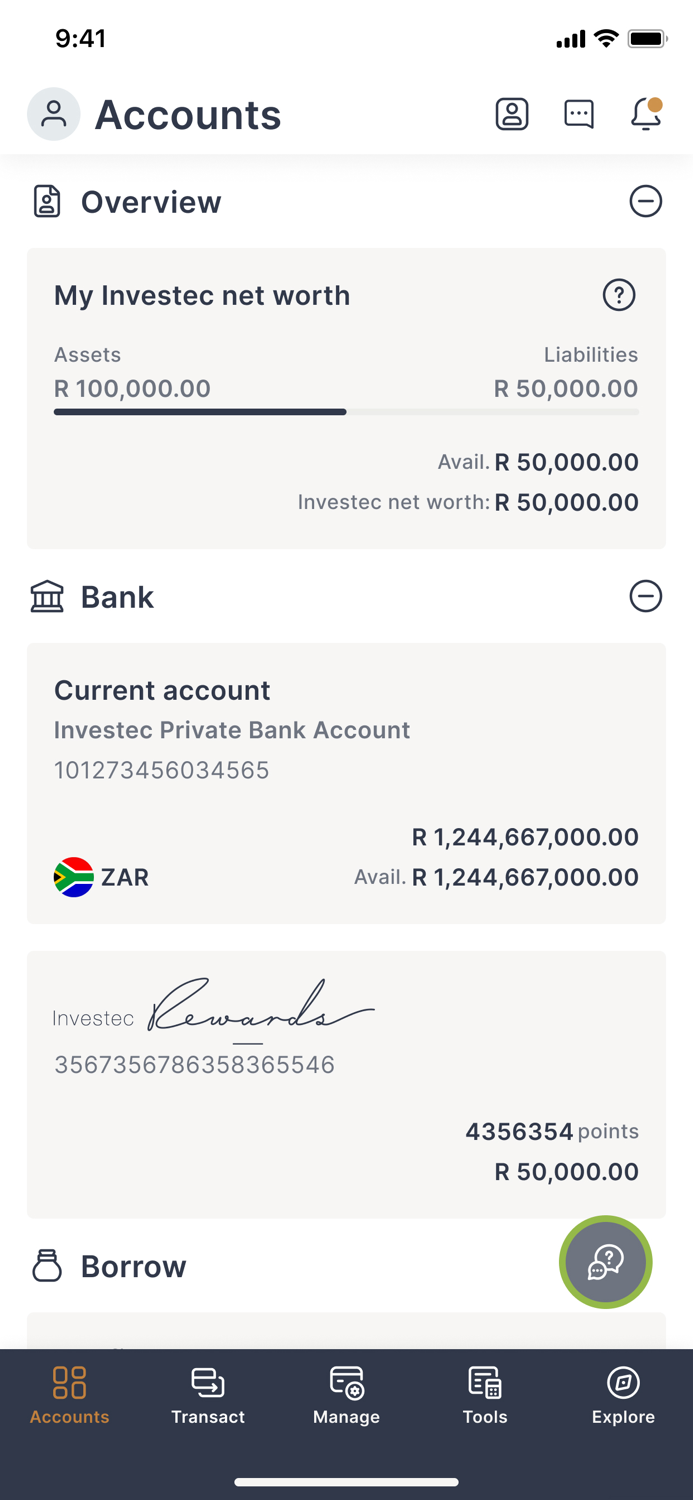This screenshot has height=1500, width=693.
Task: Collapse the Bank section
Action: point(646,596)
